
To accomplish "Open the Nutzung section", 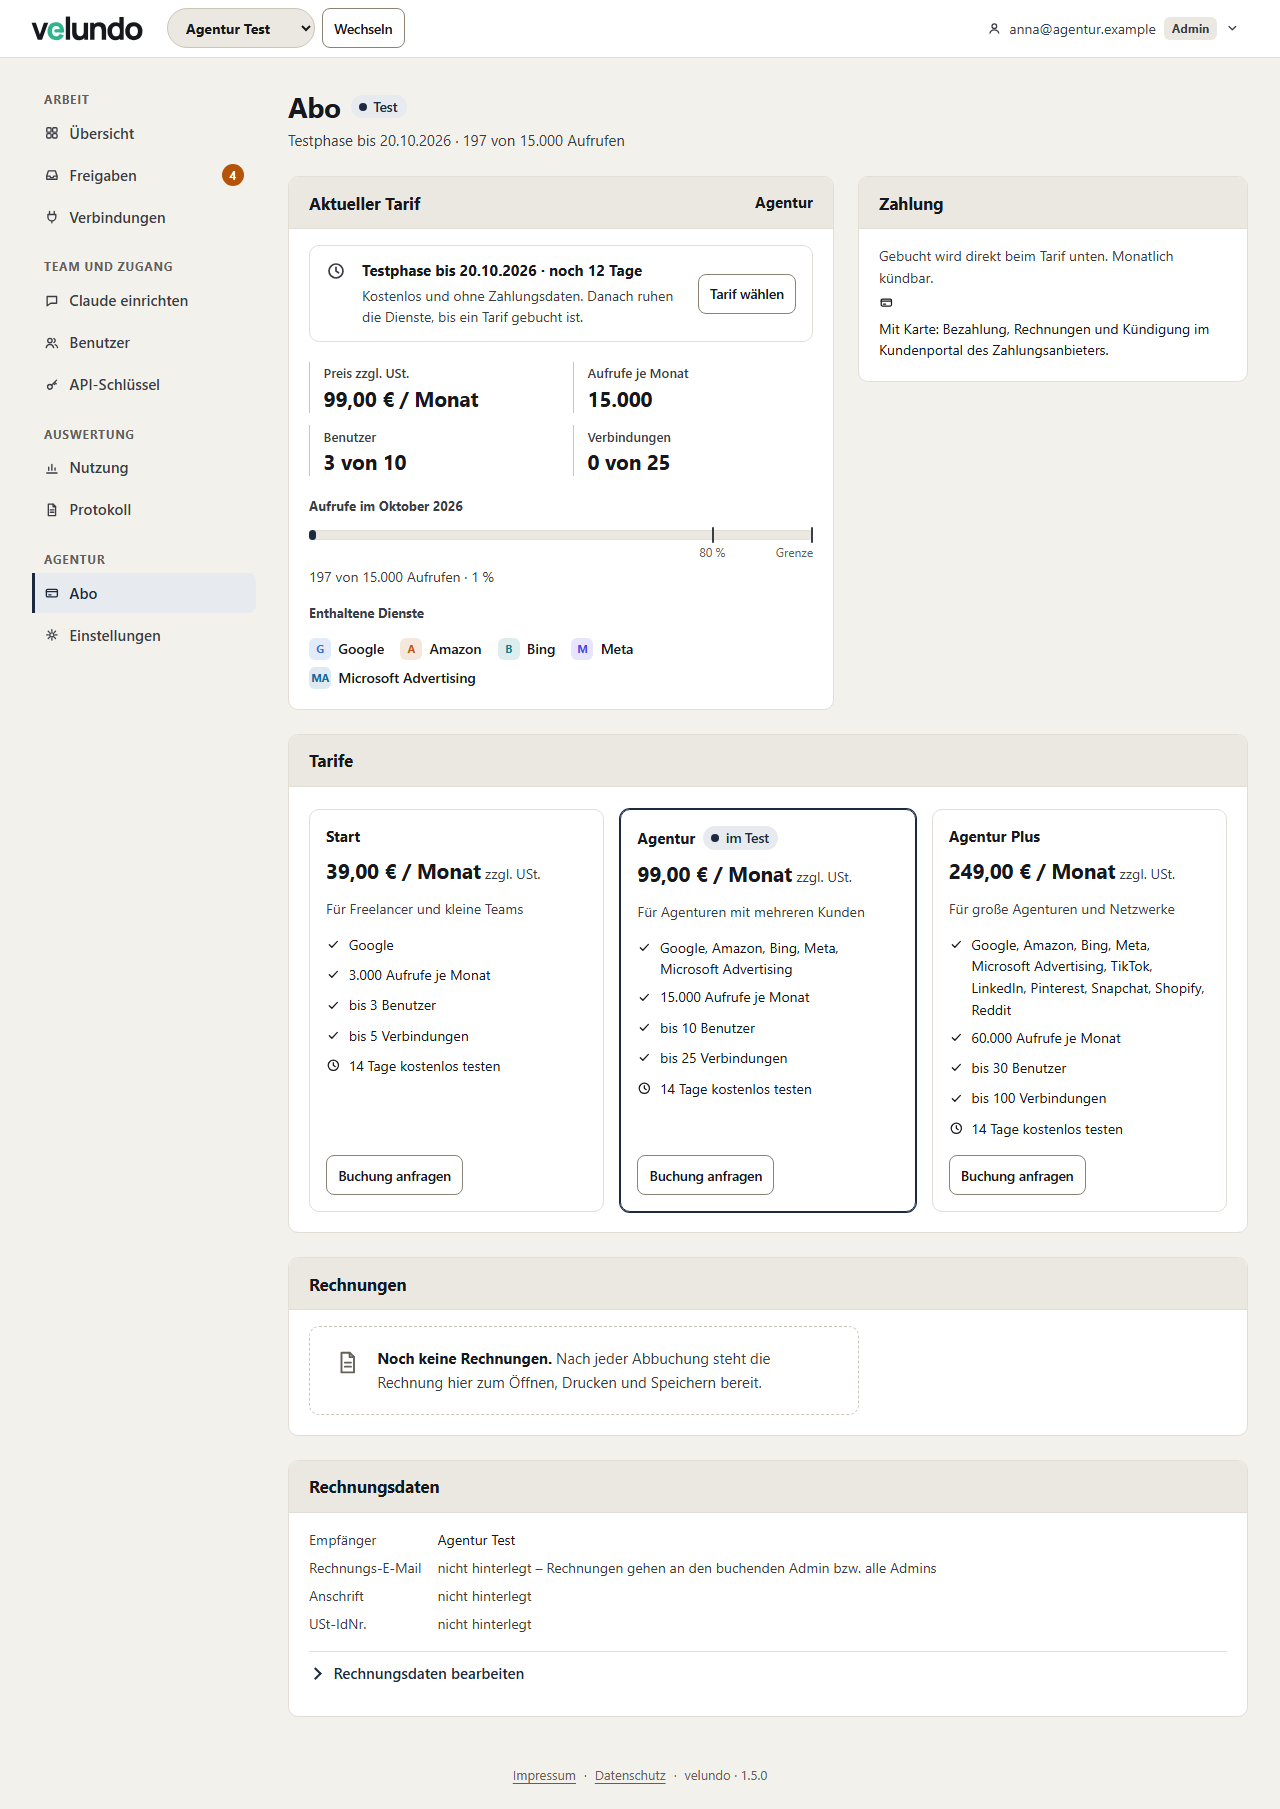I will (x=144, y=467).
